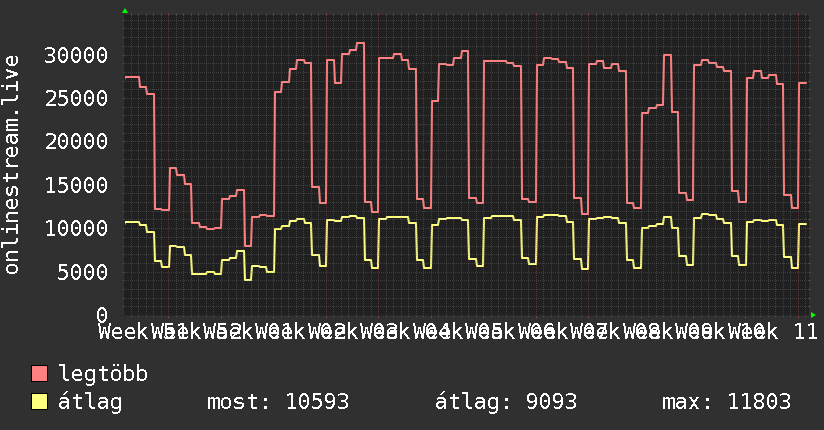Click the 5000 y-axis label
824x430 pixels.
[83, 272]
